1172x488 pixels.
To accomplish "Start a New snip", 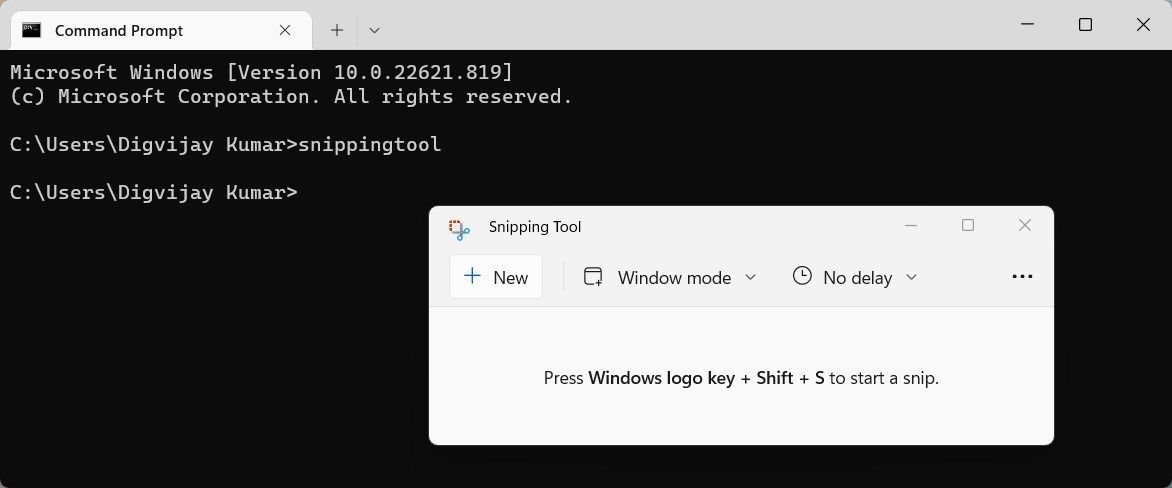I will click(496, 277).
